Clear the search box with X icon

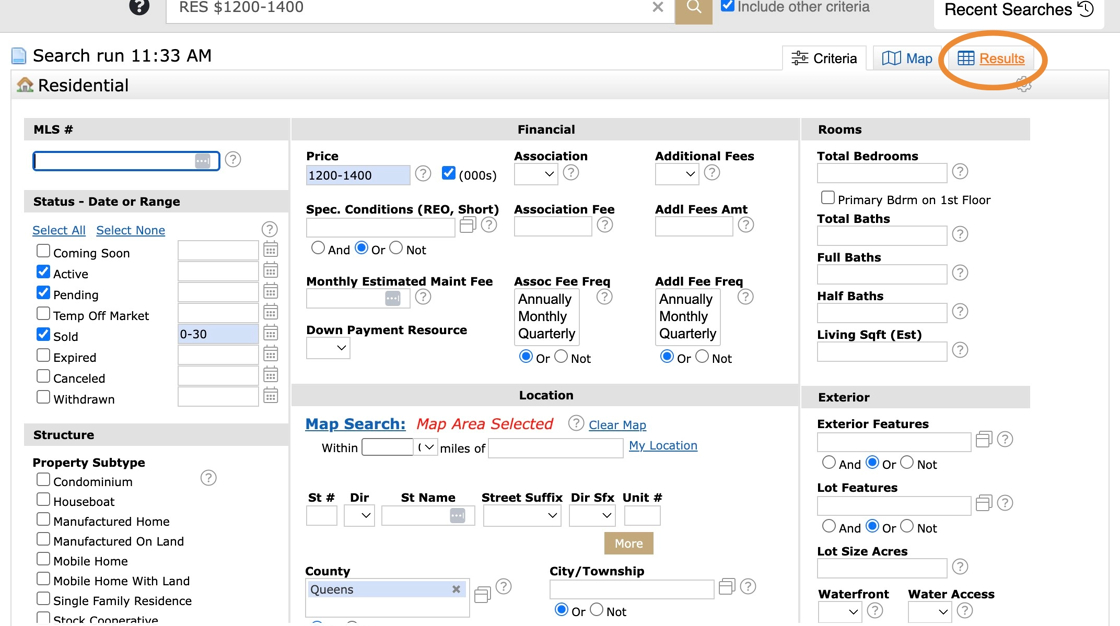pyautogui.click(x=657, y=8)
